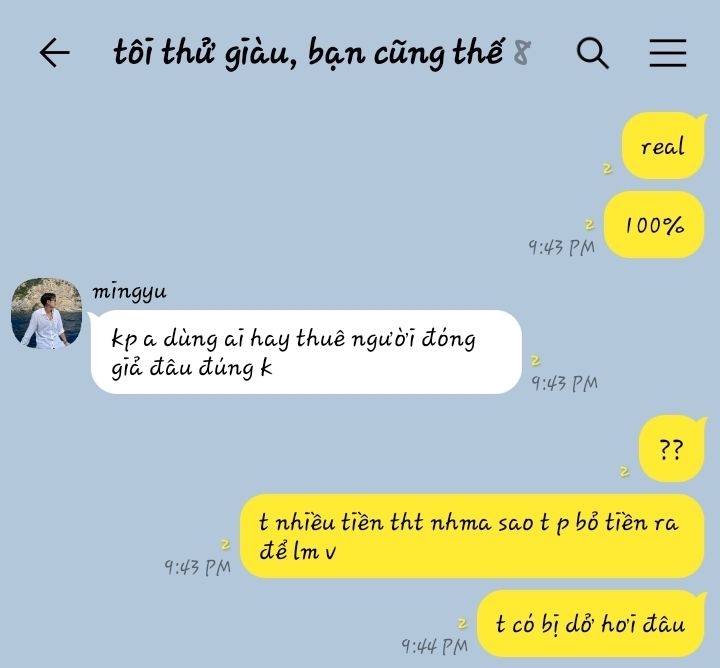This screenshot has width=720, height=668.
Task: Select the "??" message bubble
Action: [x=672, y=449]
